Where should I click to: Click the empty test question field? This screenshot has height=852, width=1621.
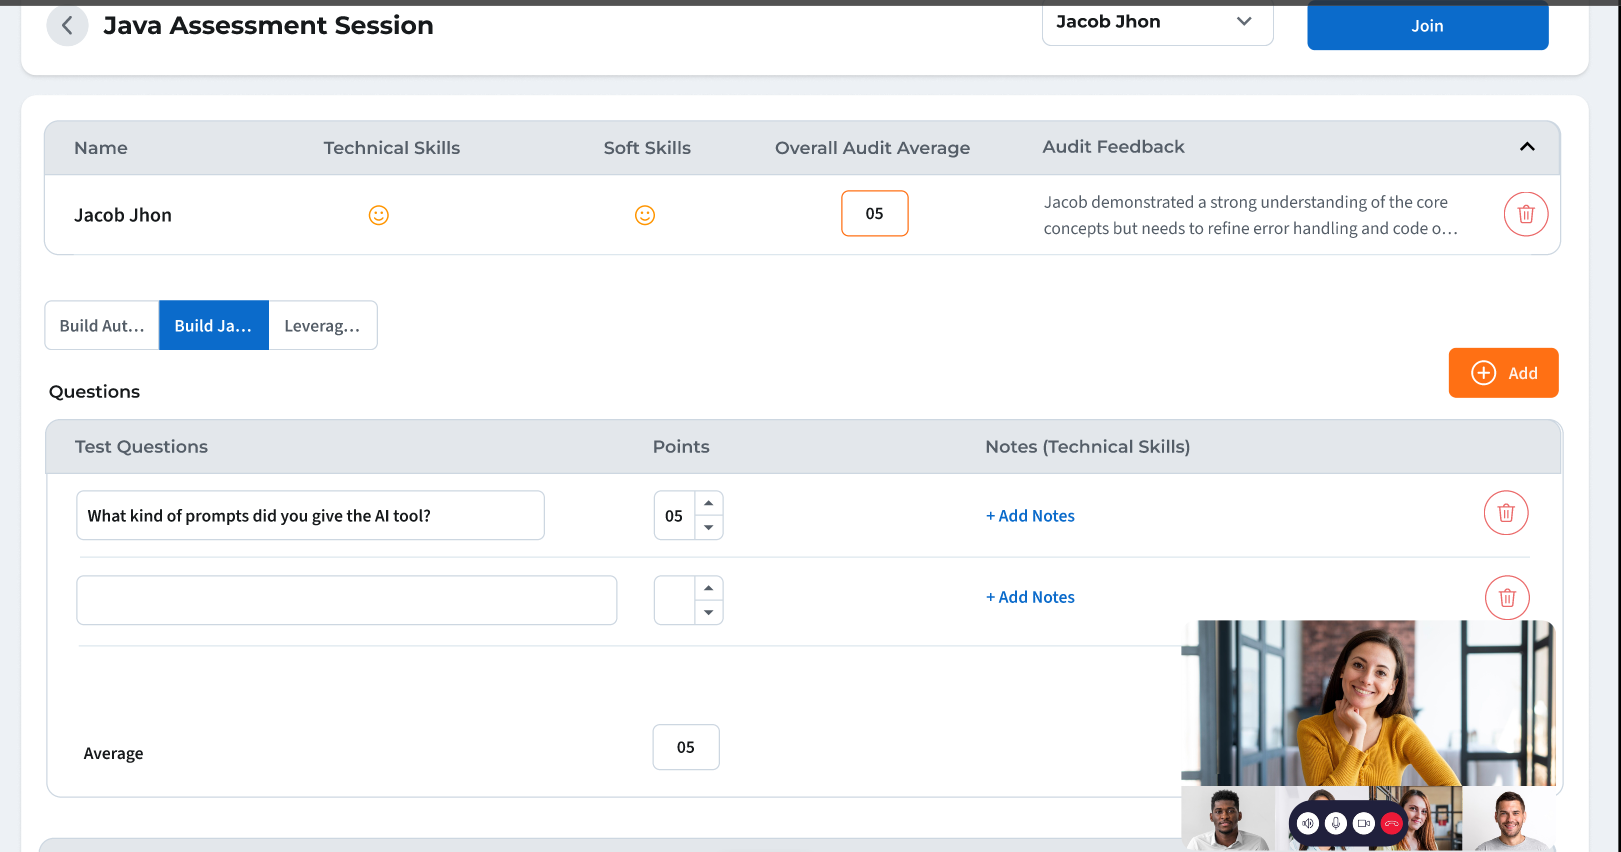[346, 600]
